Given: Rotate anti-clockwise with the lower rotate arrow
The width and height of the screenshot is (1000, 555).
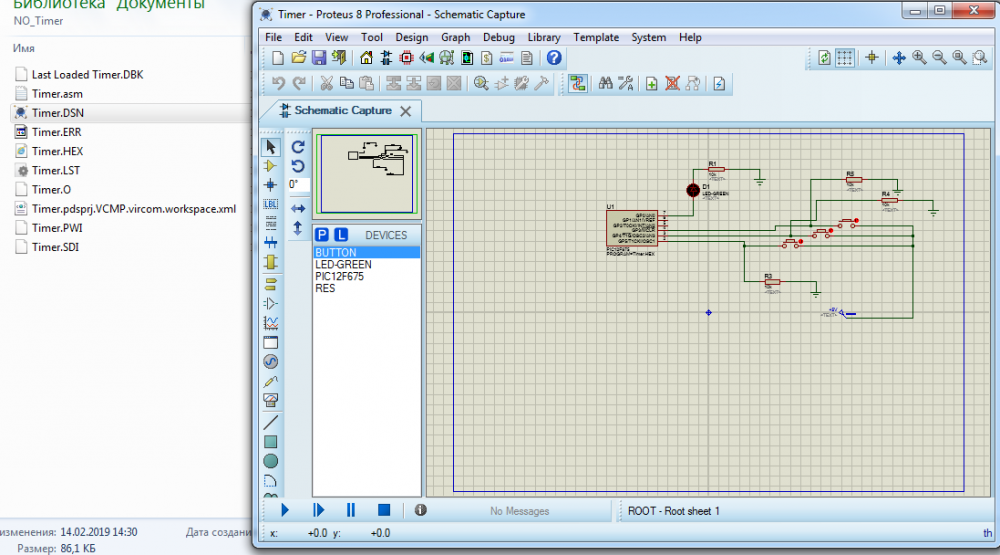Looking at the screenshot, I should tap(298, 166).
